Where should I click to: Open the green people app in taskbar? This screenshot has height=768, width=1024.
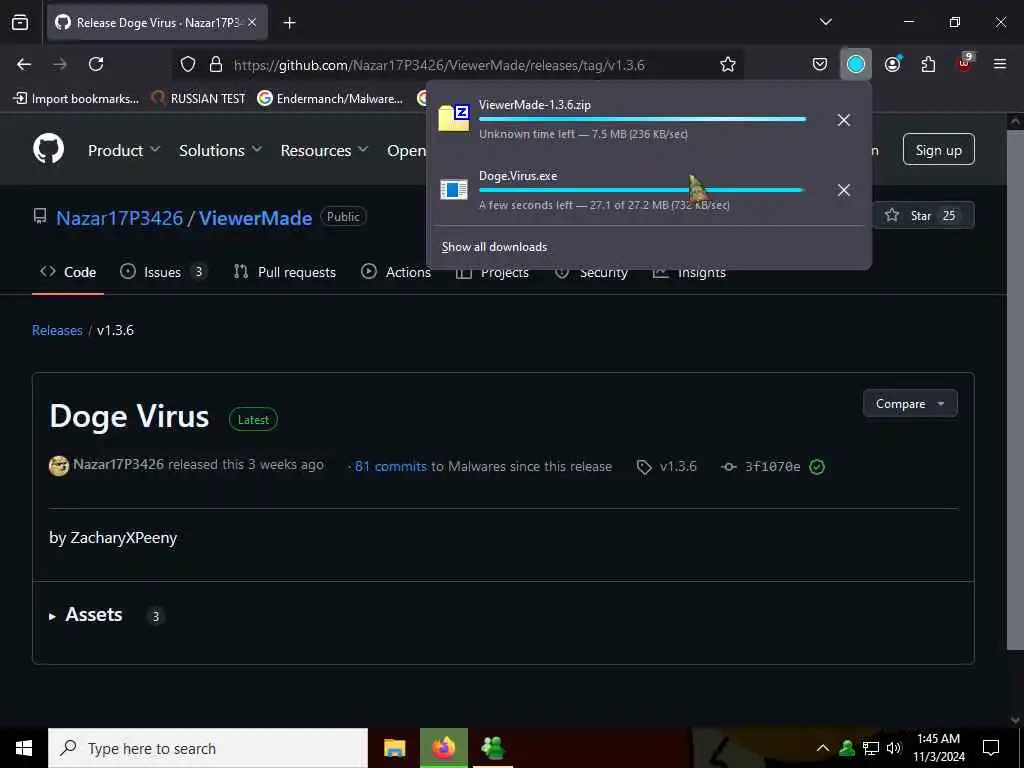tap(493, 748)
